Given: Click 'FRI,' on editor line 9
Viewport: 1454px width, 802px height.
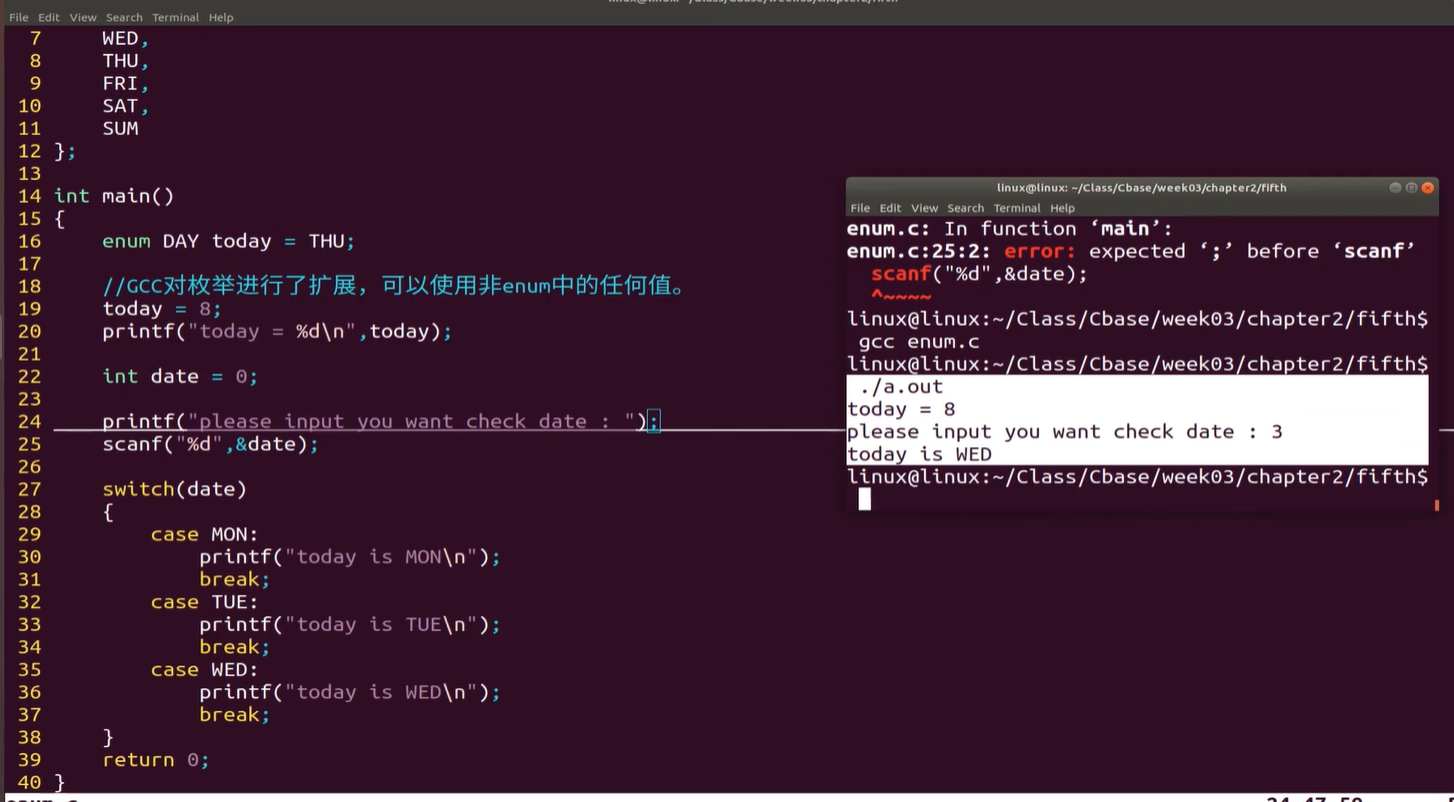Looking at the screenshot, I should [x=125, y=84].
